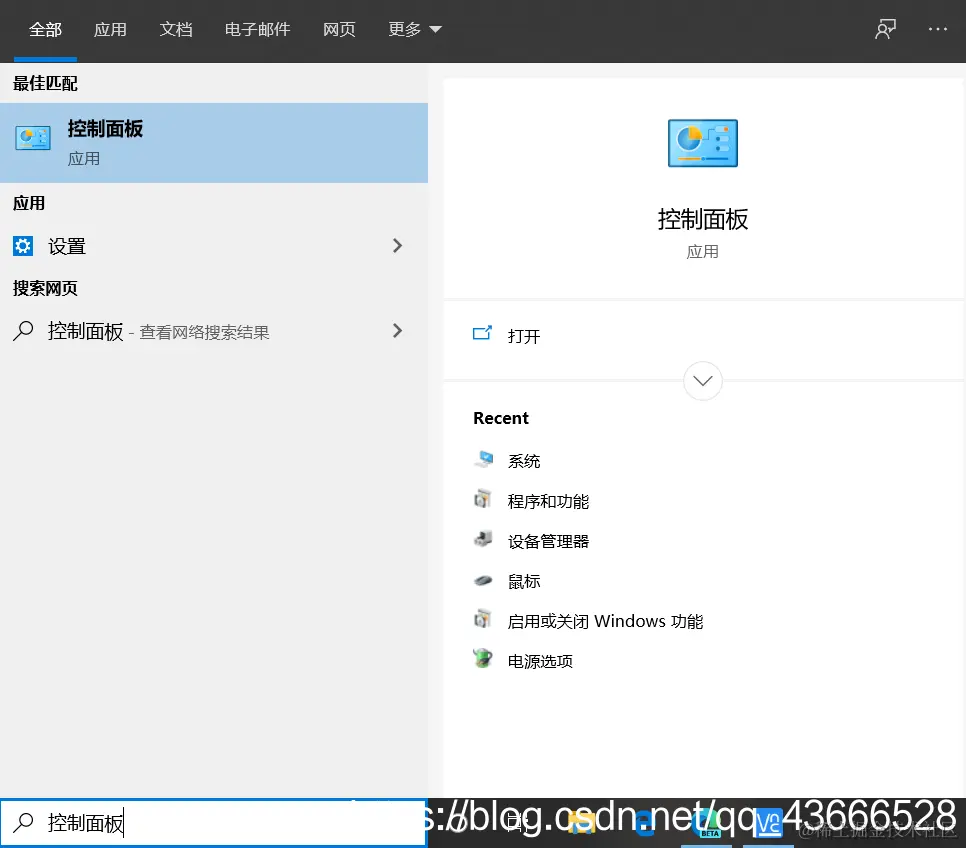The height and width of the screenshot is (848, 966).
Task: Open the 网页 search category
Action: click(x=339, y=29)
